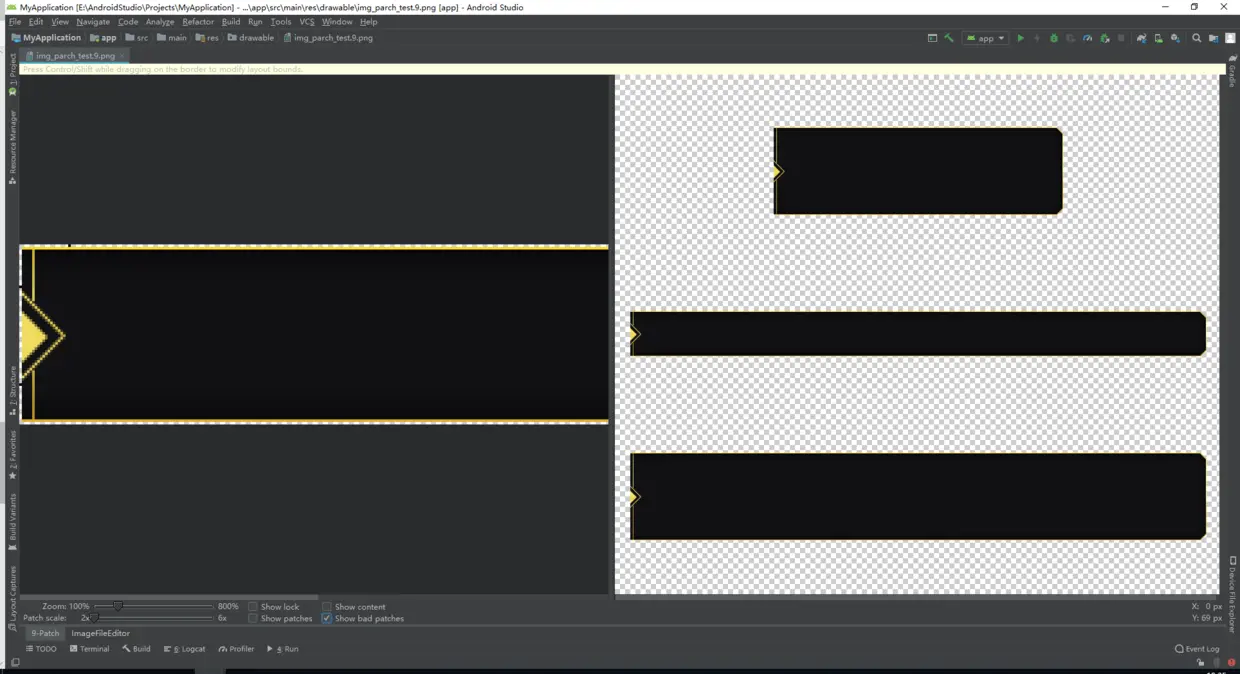Open the Logcat tool window
Viewport: 1240px width, 674px height.
pyautogui.click(x=185, y=649)
